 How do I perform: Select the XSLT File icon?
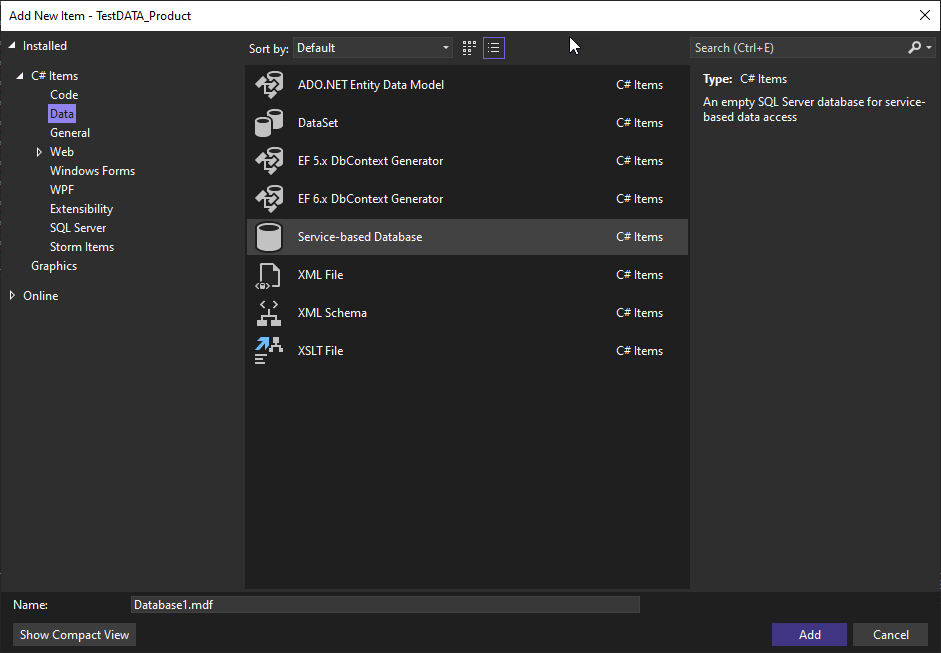pos(269,351)
